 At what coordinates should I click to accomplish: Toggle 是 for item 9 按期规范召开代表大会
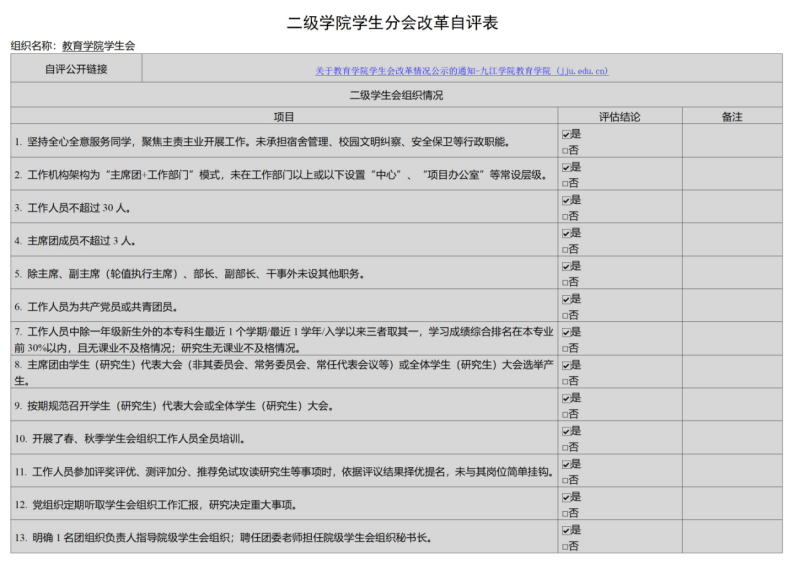point(566,398)
